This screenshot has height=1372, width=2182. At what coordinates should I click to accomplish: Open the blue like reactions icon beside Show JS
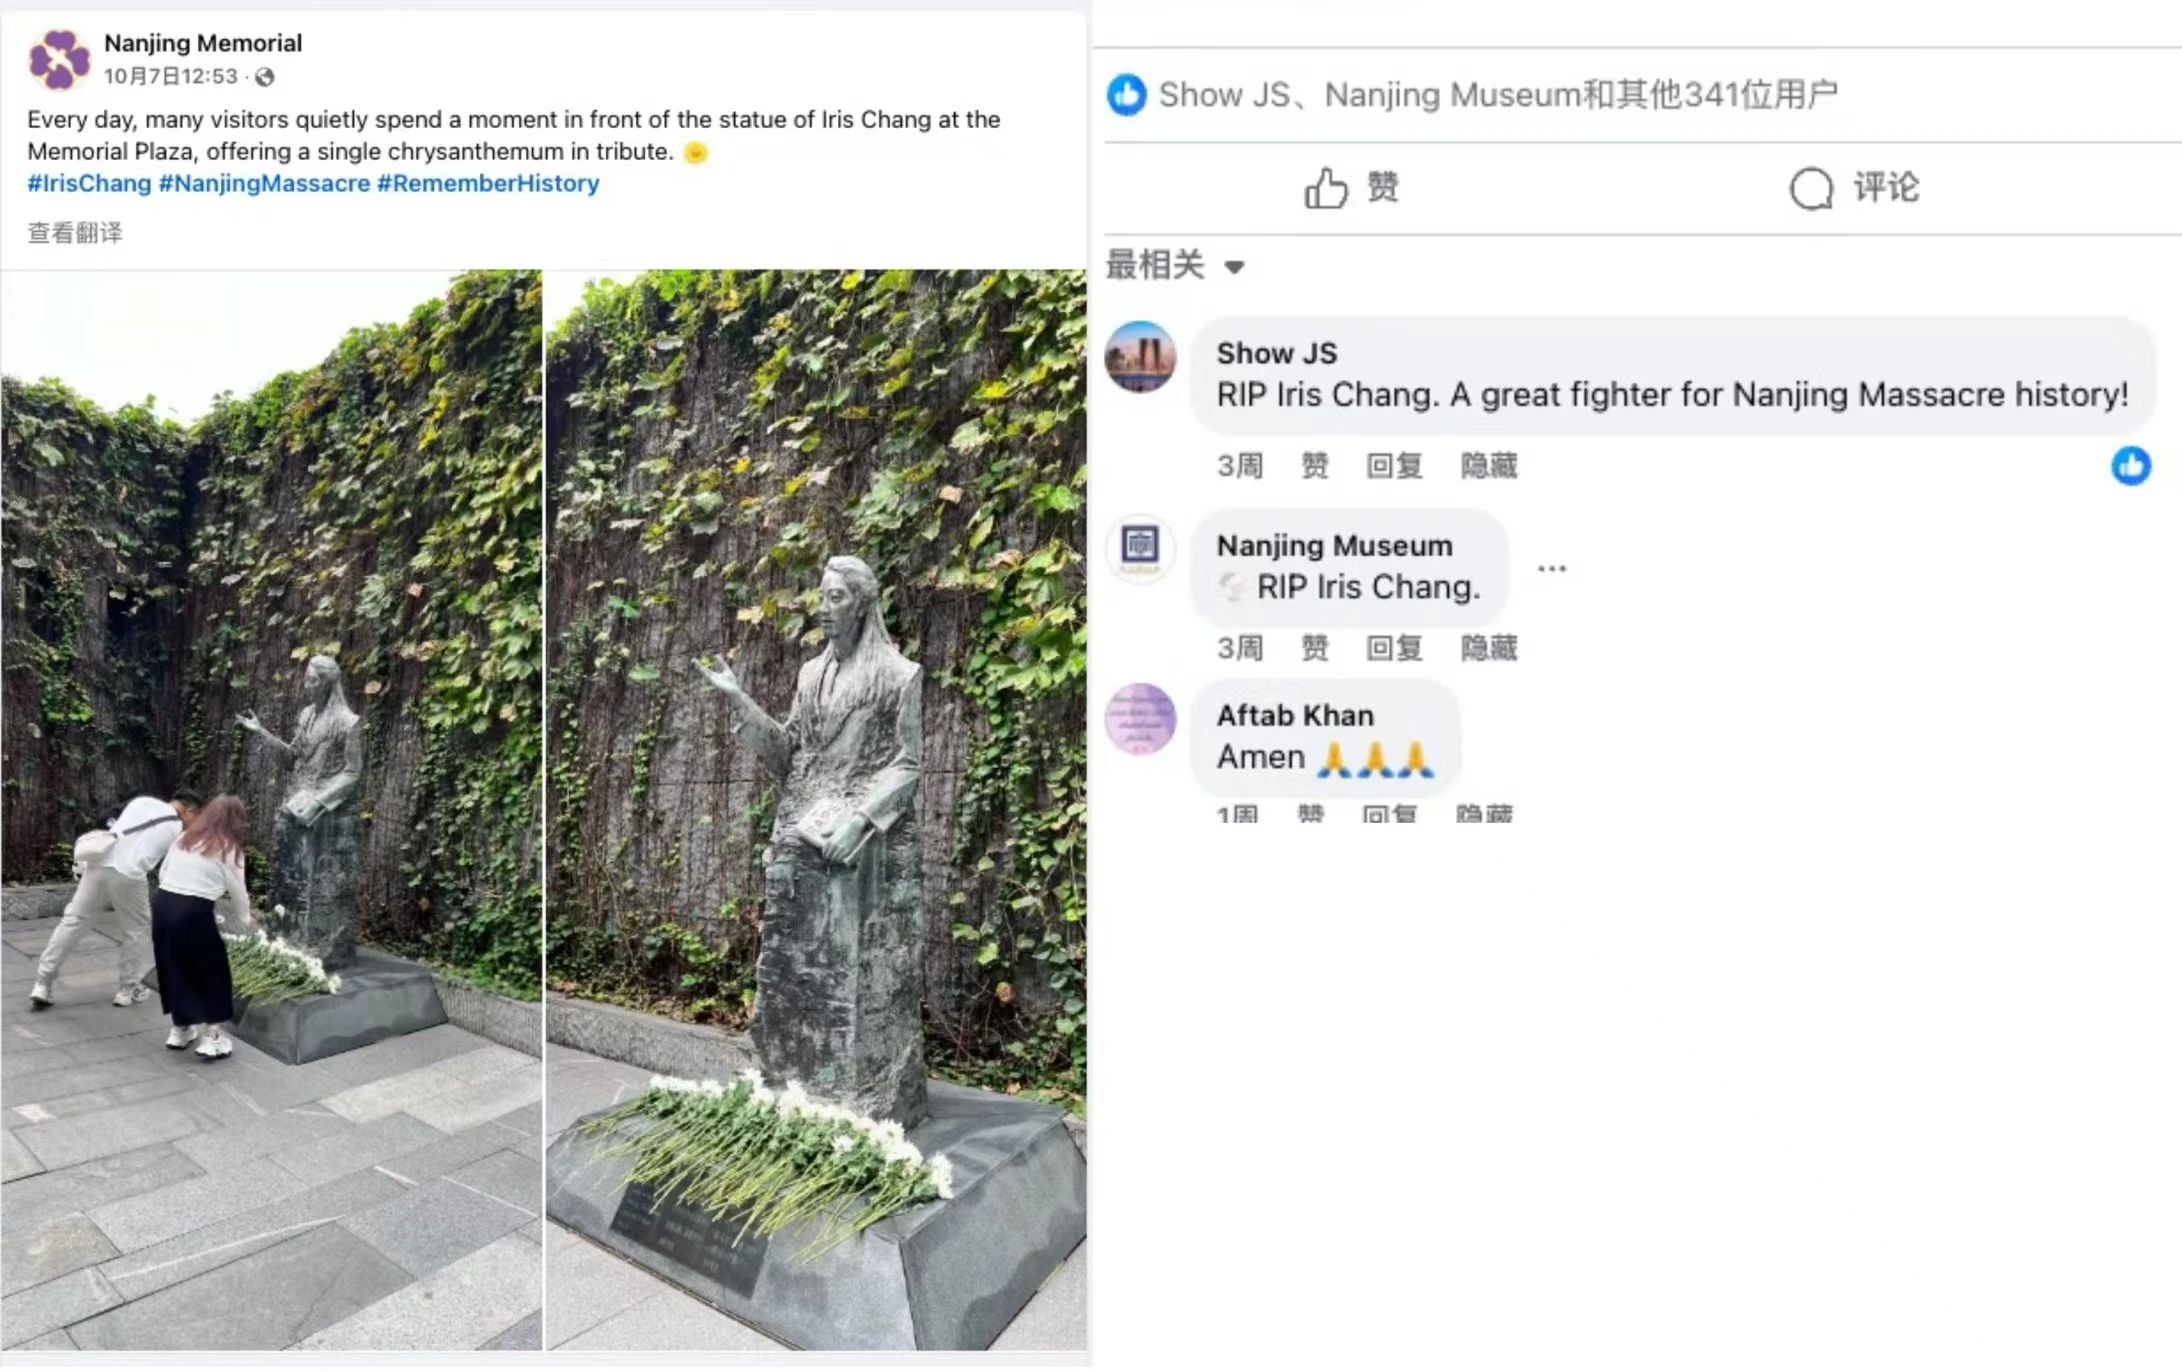tap(1127, 95)
